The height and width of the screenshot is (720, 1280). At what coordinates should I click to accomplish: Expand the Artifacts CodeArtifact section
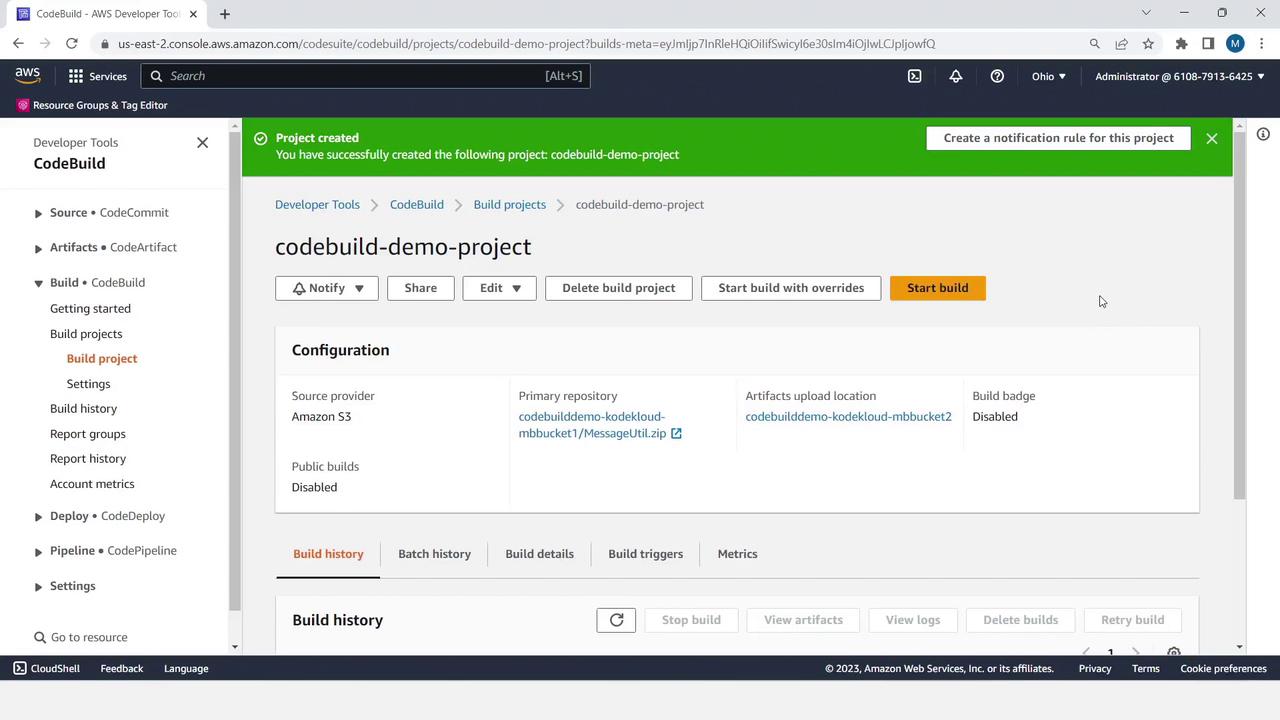click(38, 248)
